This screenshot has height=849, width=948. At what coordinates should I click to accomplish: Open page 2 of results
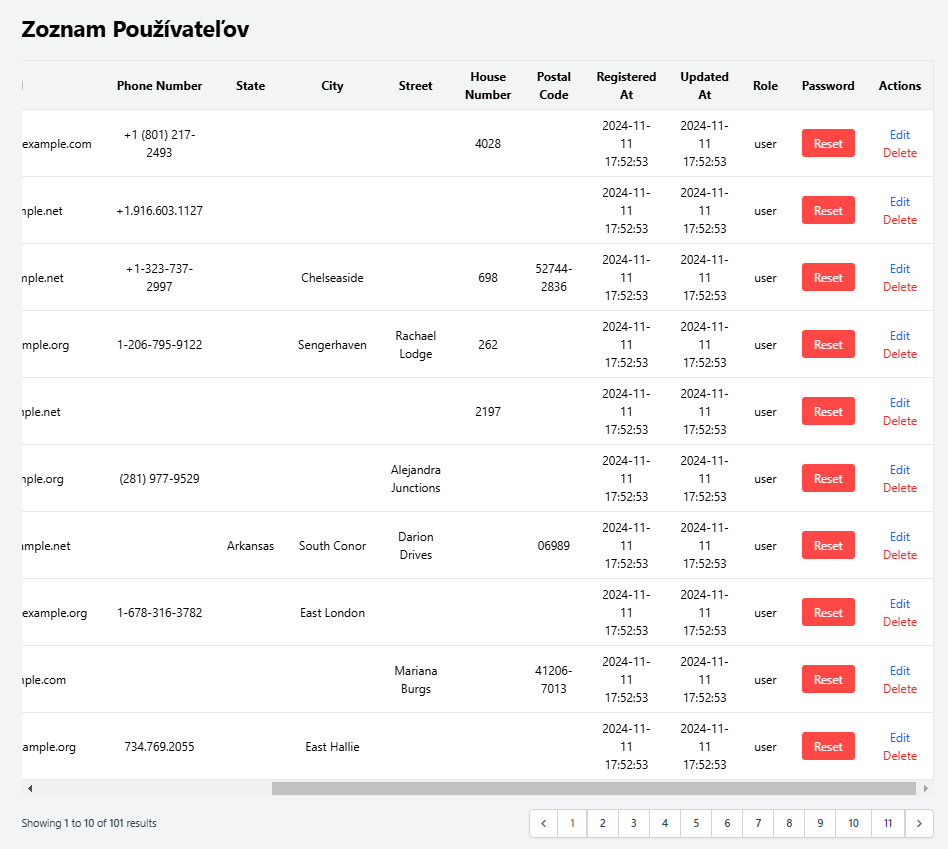[602, 823]
